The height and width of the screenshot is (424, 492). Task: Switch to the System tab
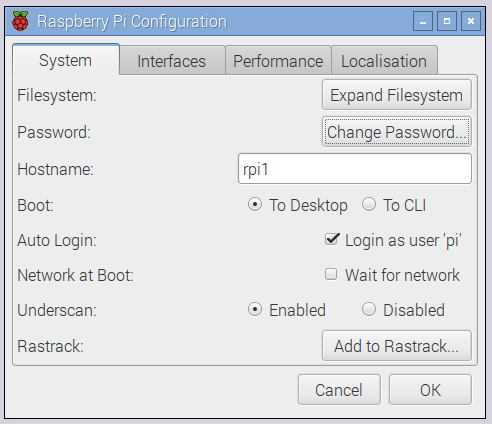(66, 60)
